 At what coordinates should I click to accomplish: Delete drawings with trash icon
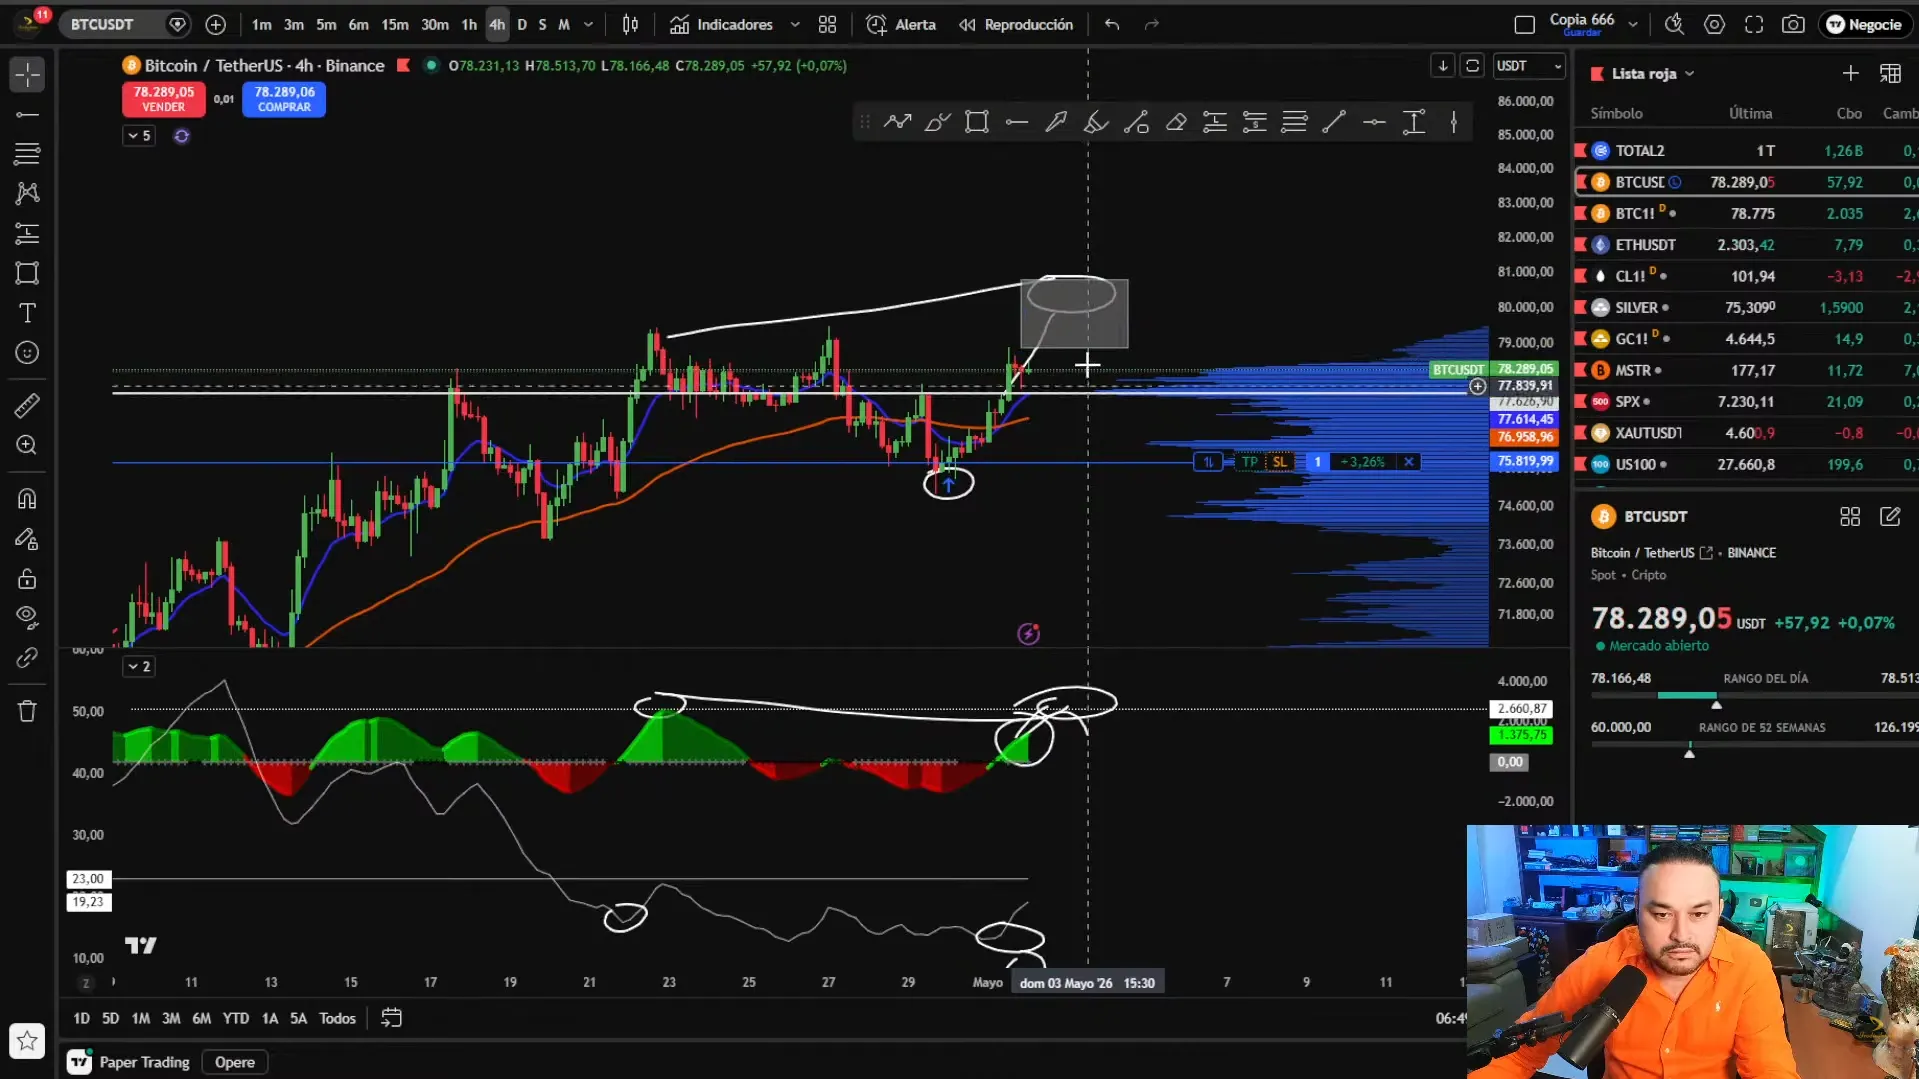[x=27, y=711]
